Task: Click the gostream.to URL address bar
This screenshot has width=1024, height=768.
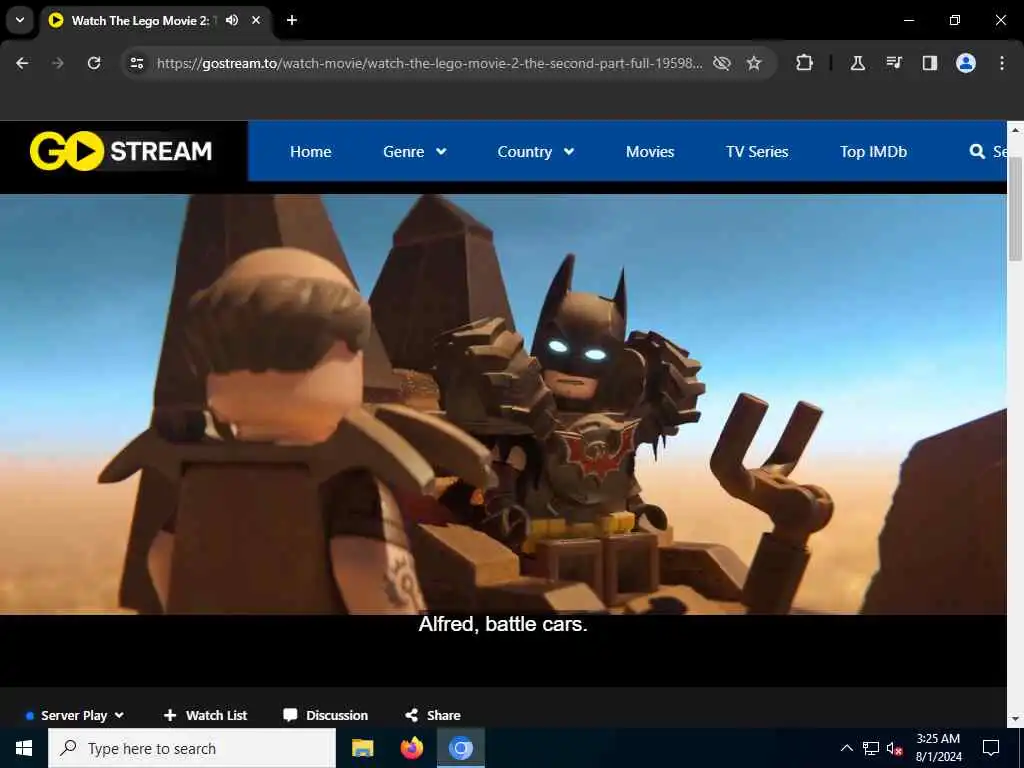Action: tap(429, 63)
